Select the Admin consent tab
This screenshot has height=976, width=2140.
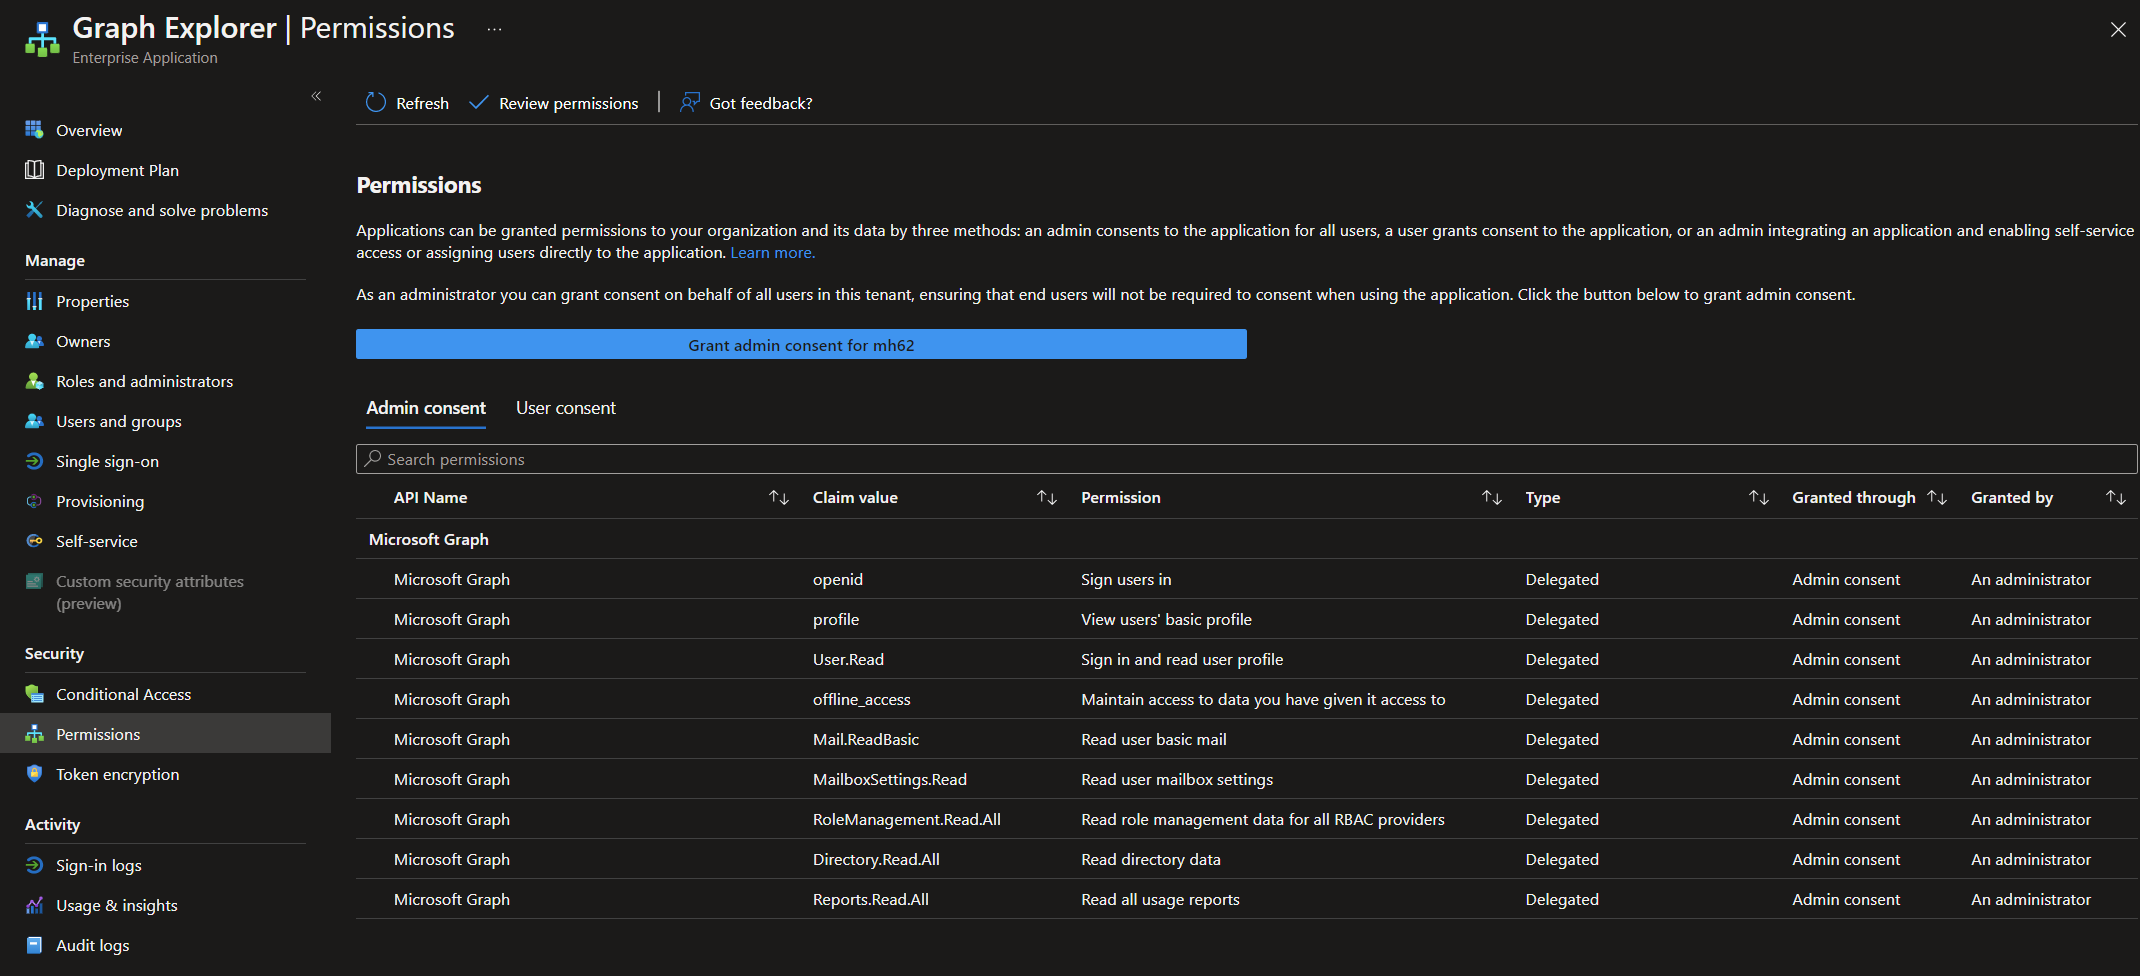(425, 408)
